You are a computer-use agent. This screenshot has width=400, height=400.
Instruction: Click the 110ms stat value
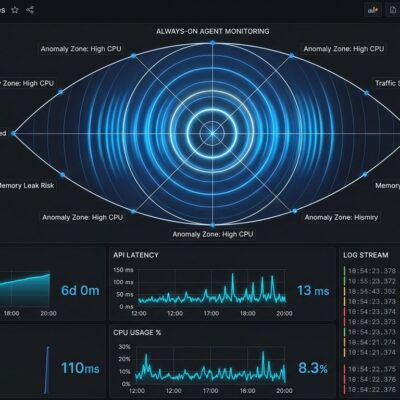(80, 368)
